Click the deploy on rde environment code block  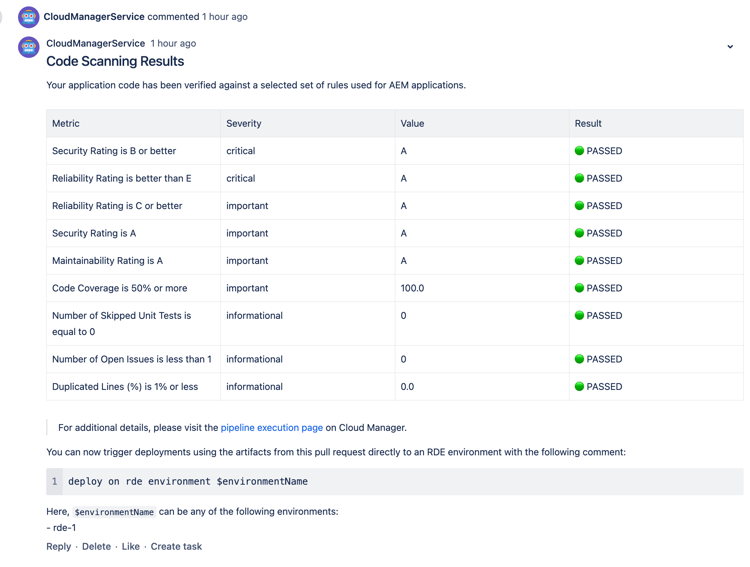pos(395,481)
